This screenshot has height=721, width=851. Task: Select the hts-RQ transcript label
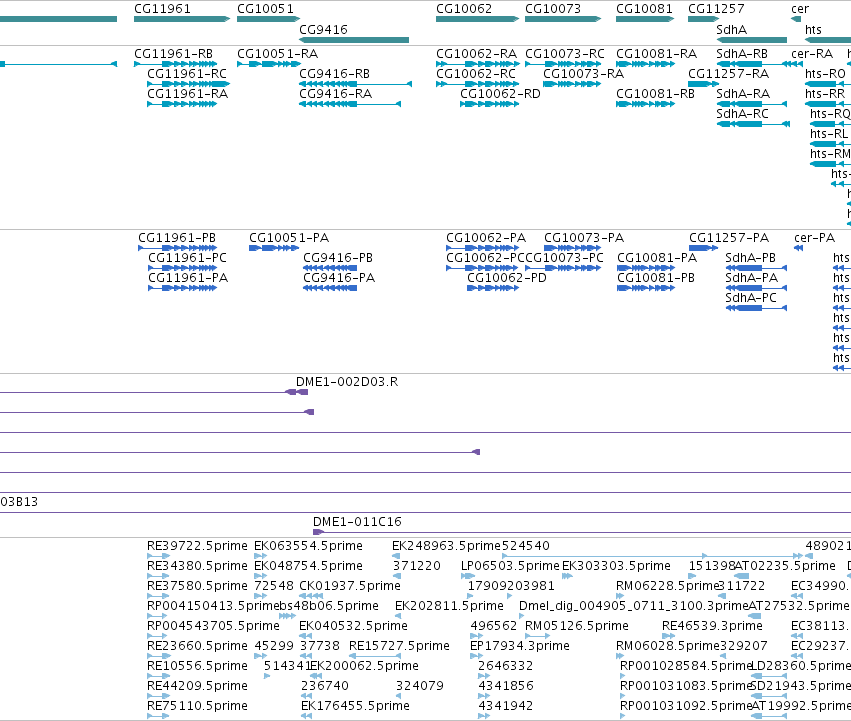coord(830,114)
